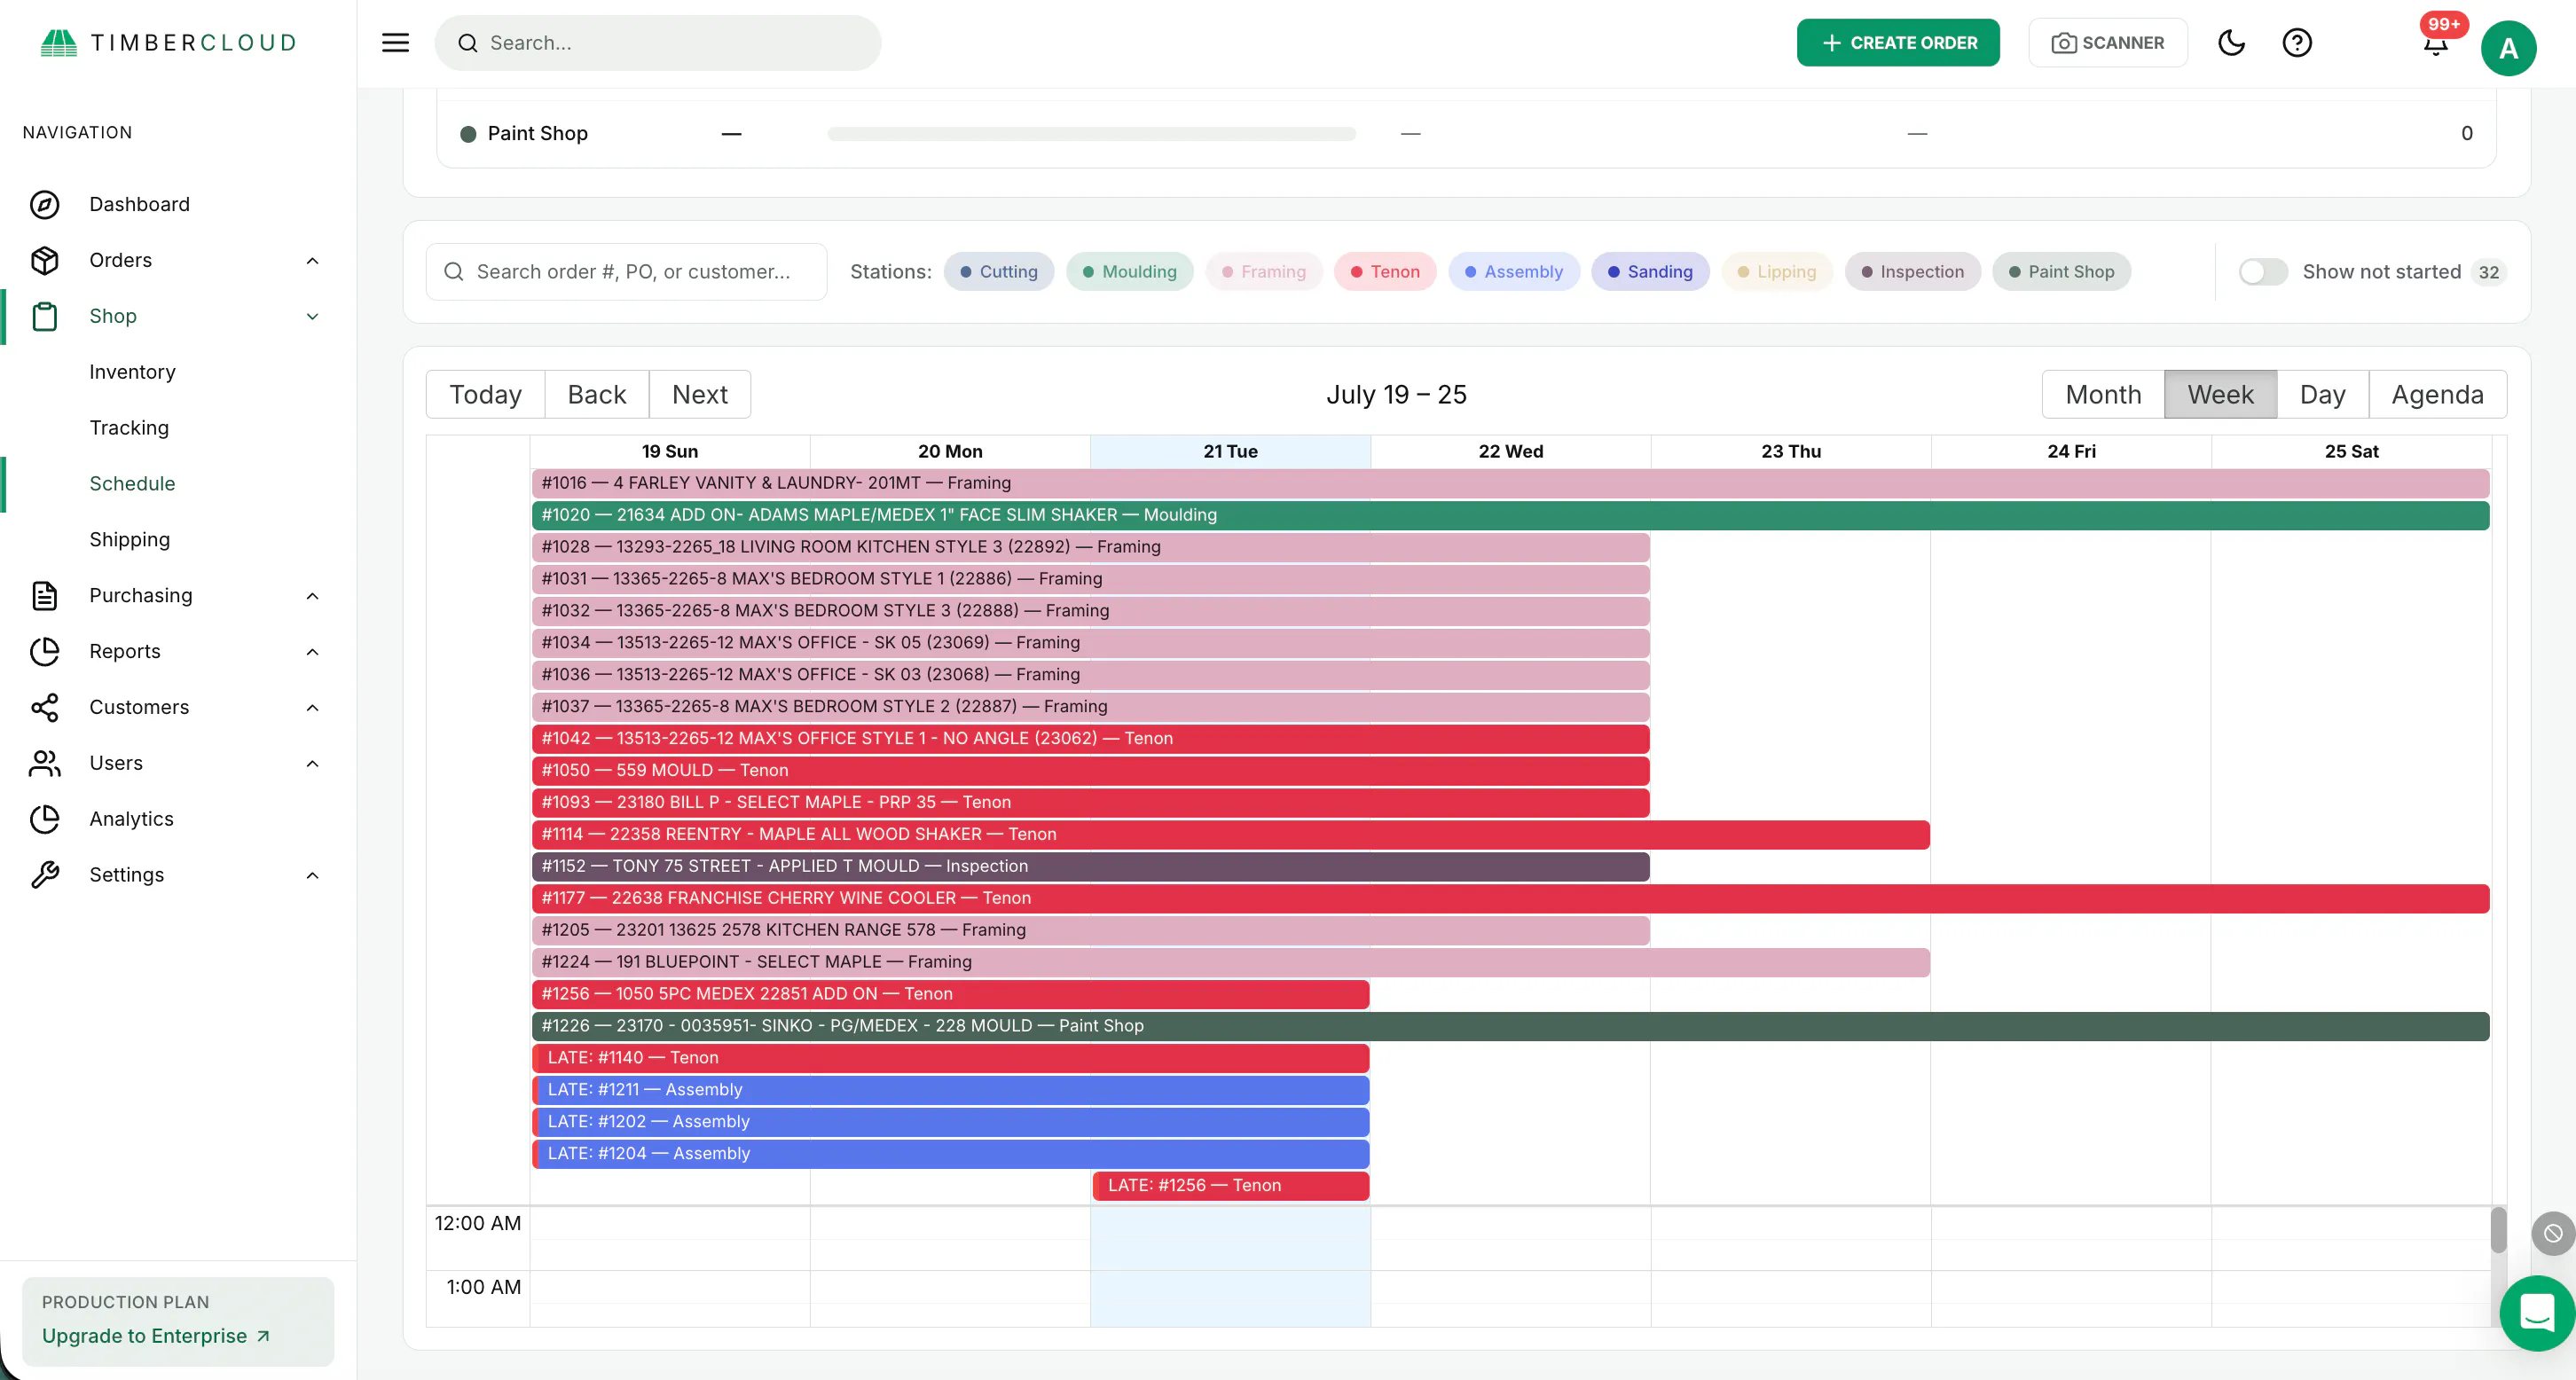This screenshot has height=1380, width=2576.
Task: Expand the Purchasing chevron
Action: pos(312,595)
